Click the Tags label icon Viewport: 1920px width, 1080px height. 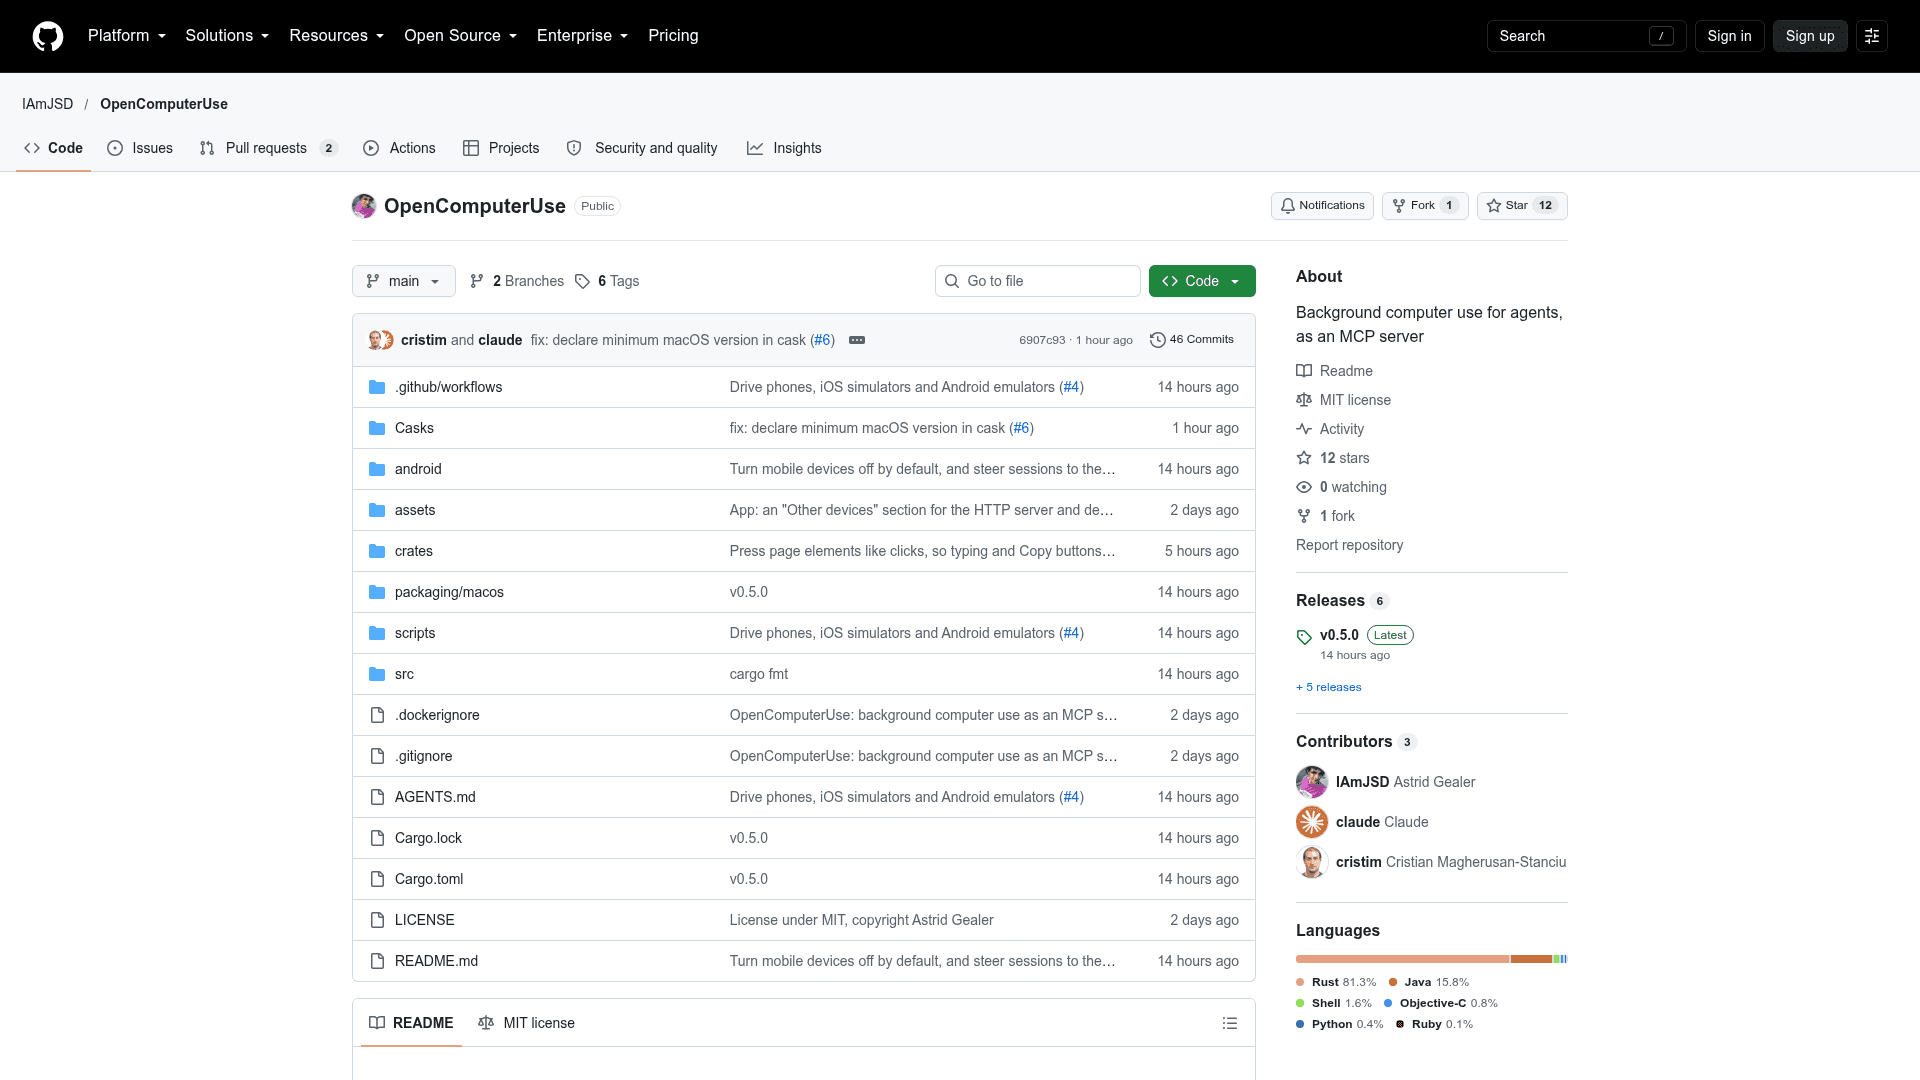tap(583, 281)
